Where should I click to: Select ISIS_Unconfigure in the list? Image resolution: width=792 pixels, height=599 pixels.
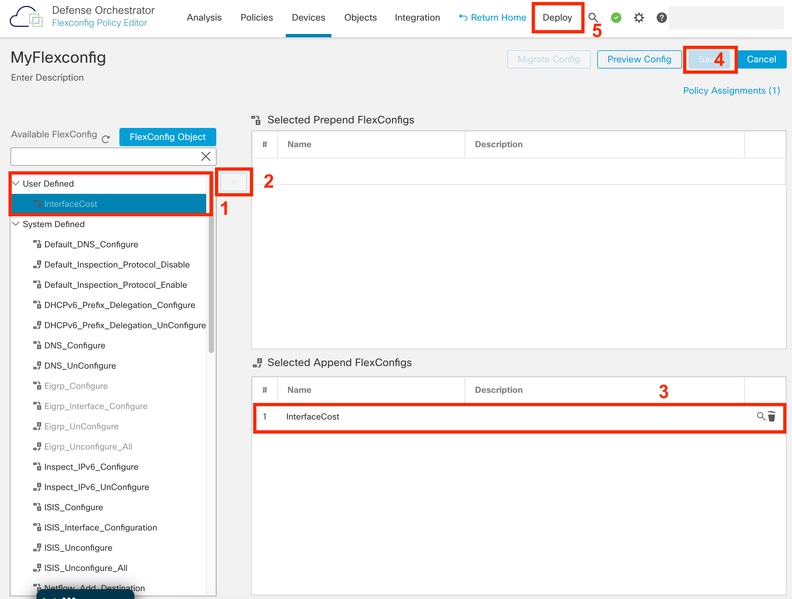click(78, 547)
